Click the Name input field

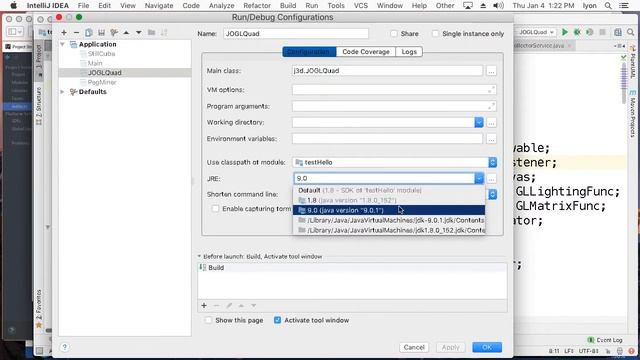click(296, 33)
